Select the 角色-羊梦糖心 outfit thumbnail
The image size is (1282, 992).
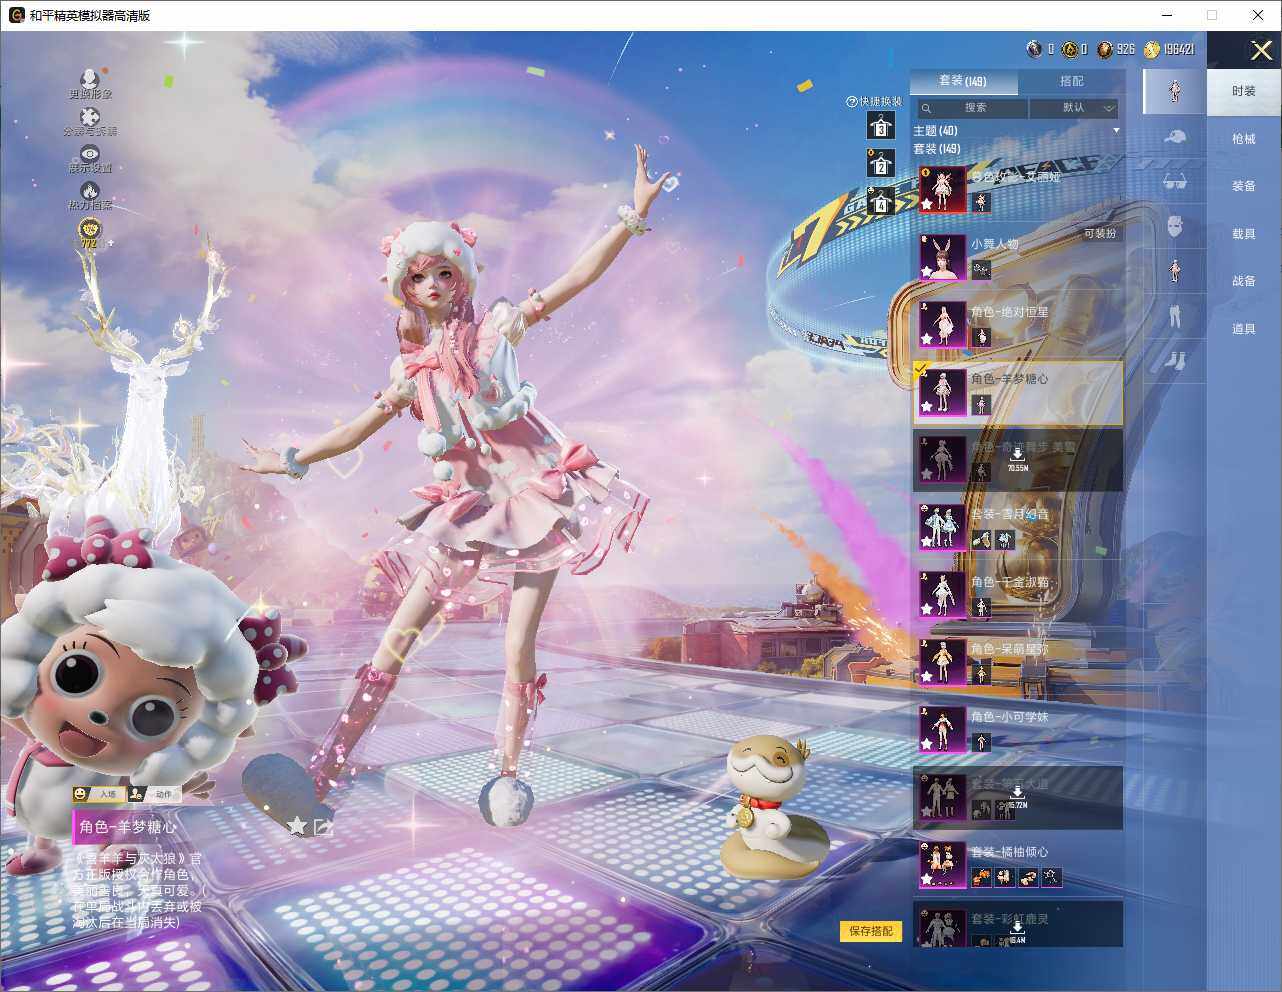point(943,392)
